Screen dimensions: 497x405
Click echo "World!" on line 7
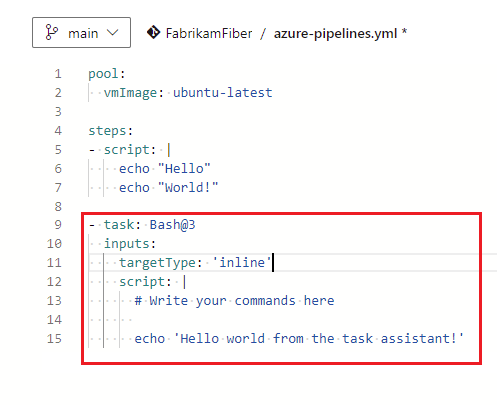168,188
